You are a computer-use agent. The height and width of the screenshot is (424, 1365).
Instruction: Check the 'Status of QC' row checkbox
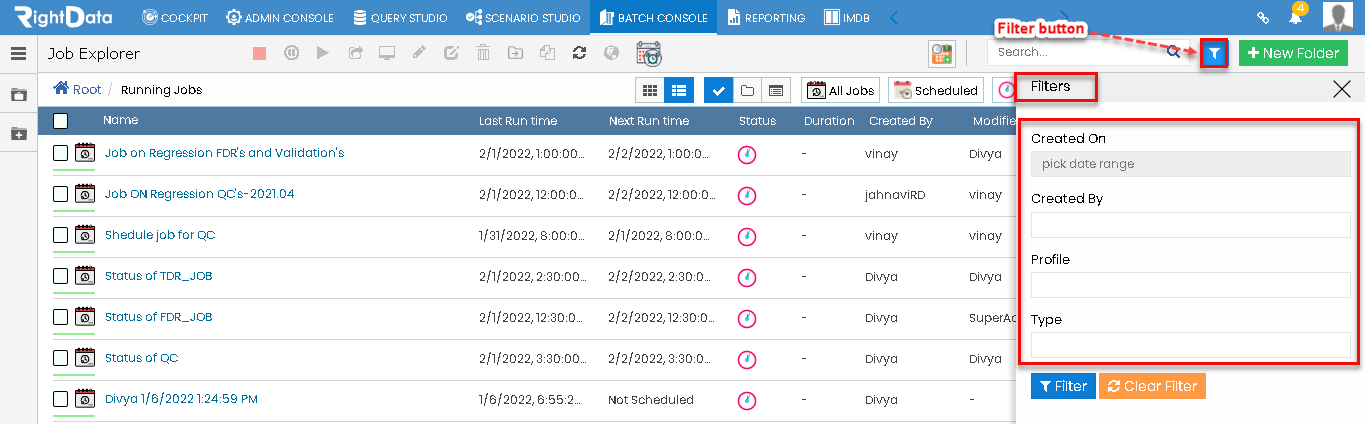click(61, 358)
